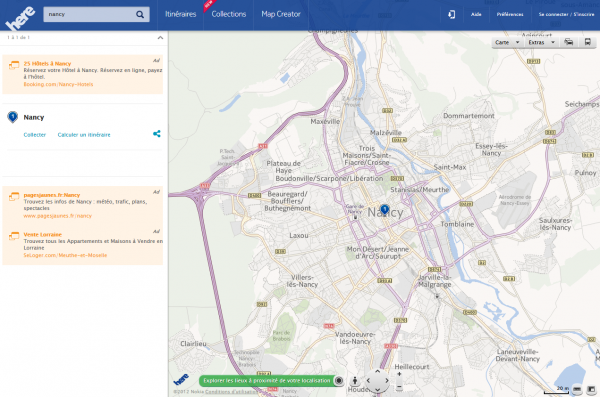600x397 pixels.
Task: Click Calculer un itinéraire link
Action: [x=84, y=135]
